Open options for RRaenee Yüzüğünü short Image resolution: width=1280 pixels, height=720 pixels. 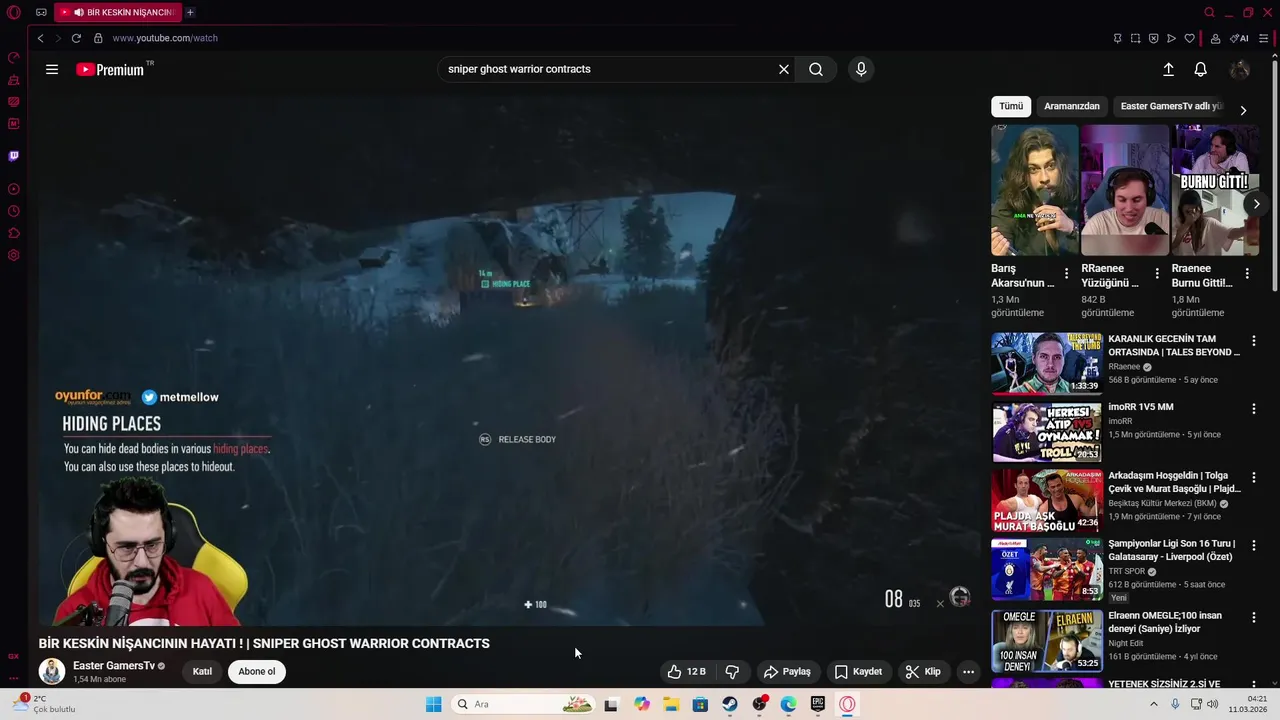(1157, 273)
